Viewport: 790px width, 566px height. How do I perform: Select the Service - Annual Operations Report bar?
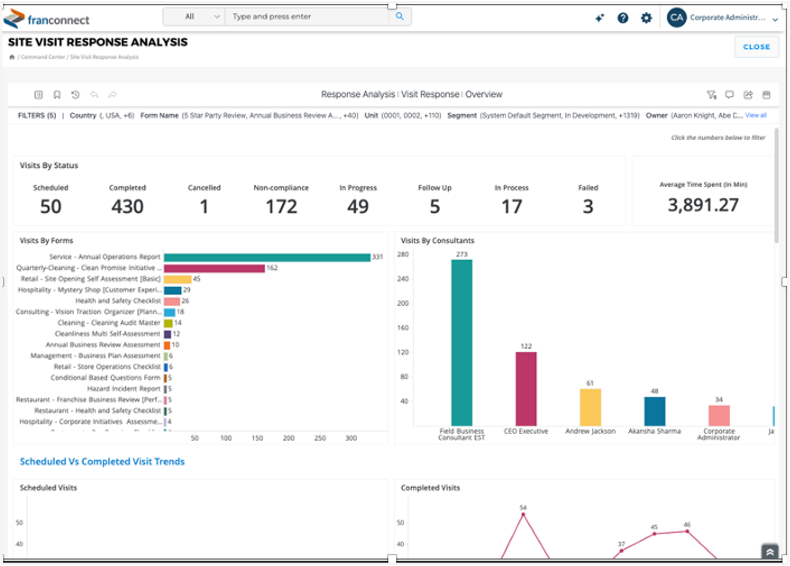[x=267, y=257]
